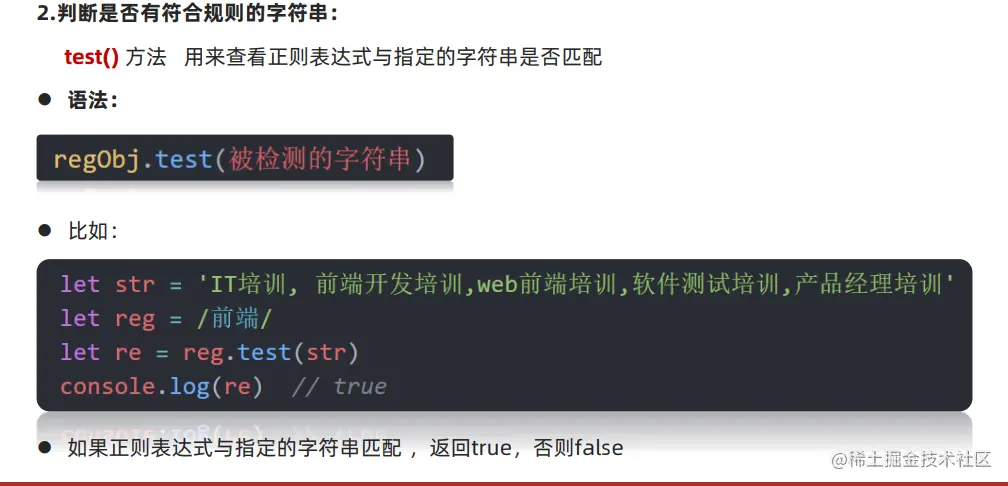Click the // true comment
The width and height of the screenshot is (1008, 486).
click(x=339, y=386)
